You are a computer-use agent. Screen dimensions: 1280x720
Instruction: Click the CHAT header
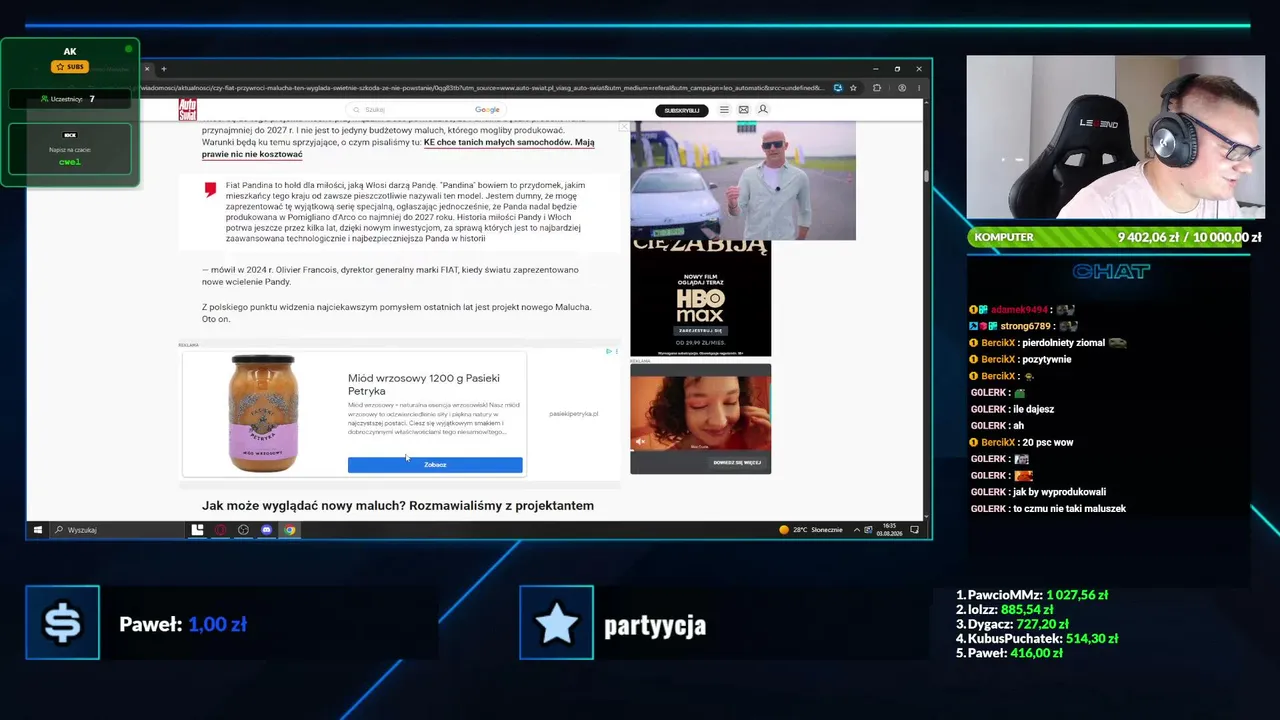[x=1111, y=272]
